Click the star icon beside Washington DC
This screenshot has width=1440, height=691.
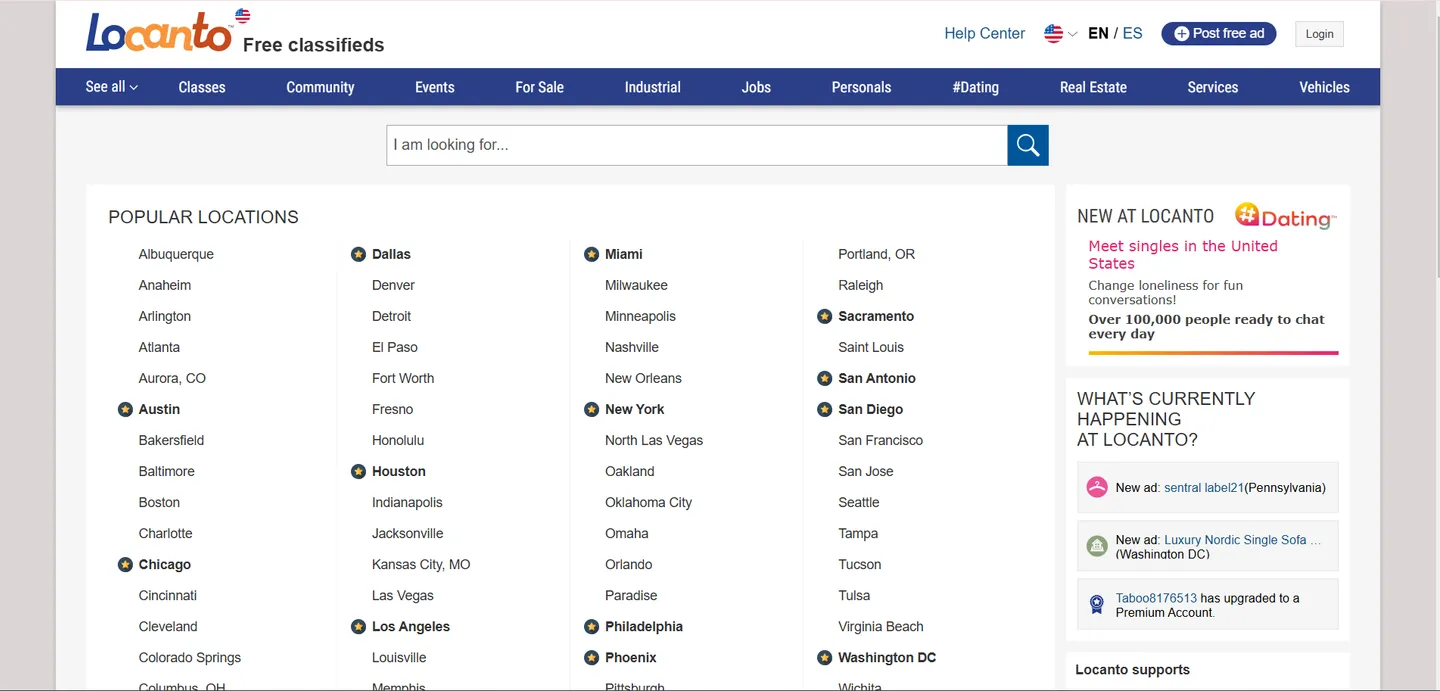pos(824,657)
